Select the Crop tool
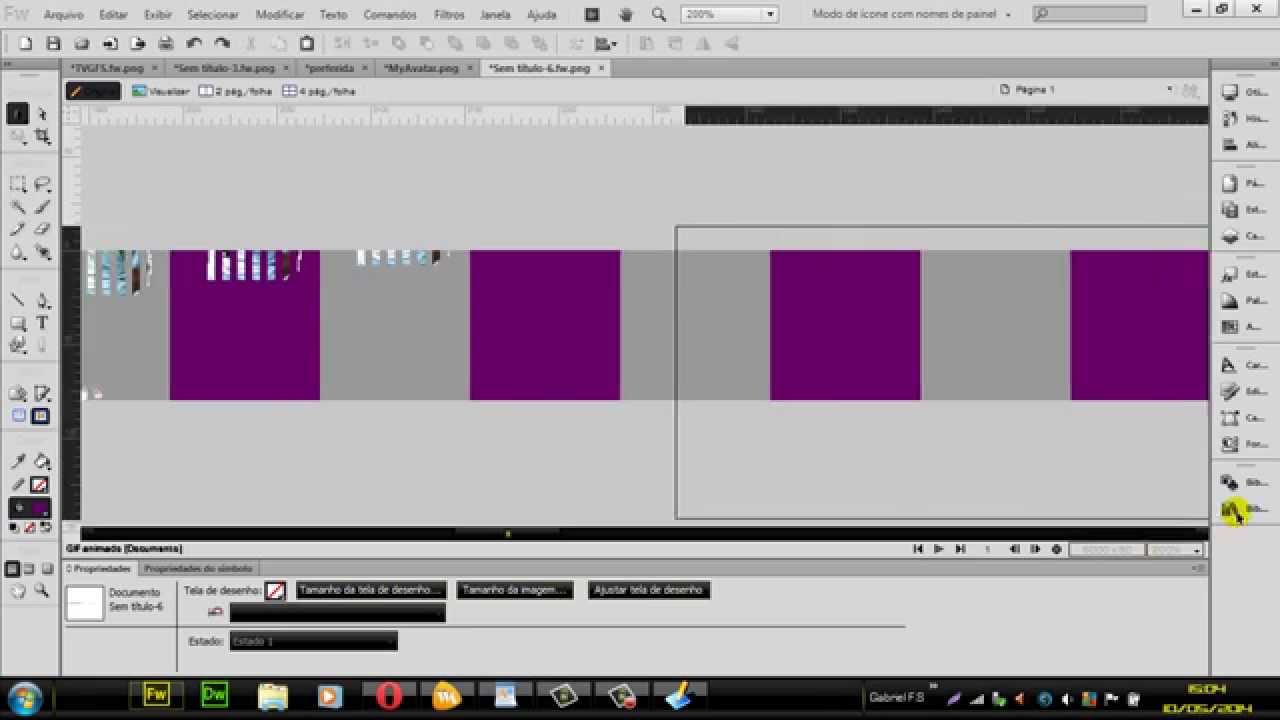The height and width of the screenshot is (720, 1280). point(42,136)
